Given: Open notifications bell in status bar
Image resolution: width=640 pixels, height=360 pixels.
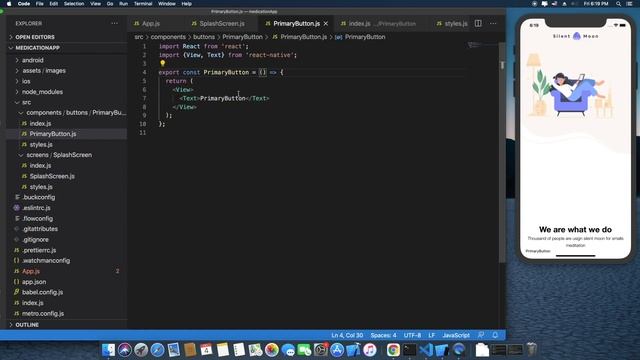Looking at the screenshot, I should [x=495, y=335].
